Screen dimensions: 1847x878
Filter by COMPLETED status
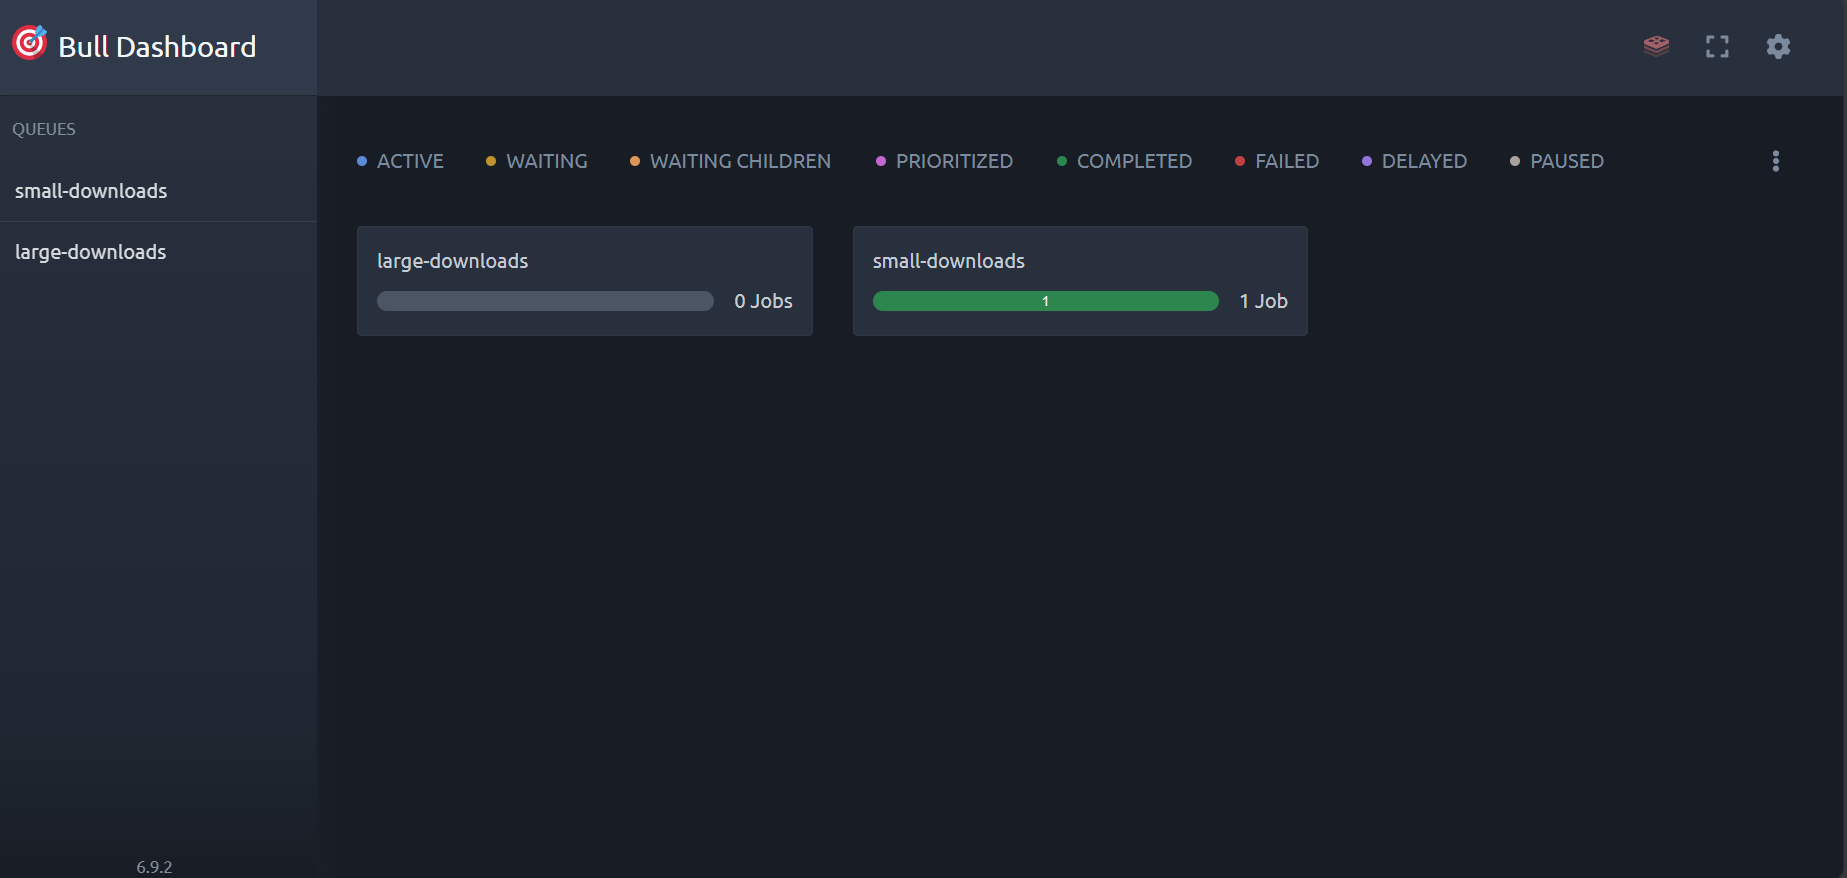pos(1125,161)
